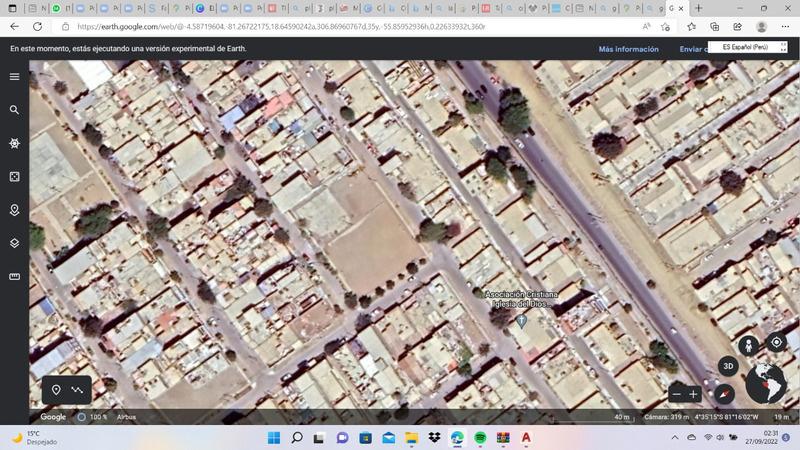Fly to my current location
Viewport: 800px width, 450px height.
[x=776, y=342]
